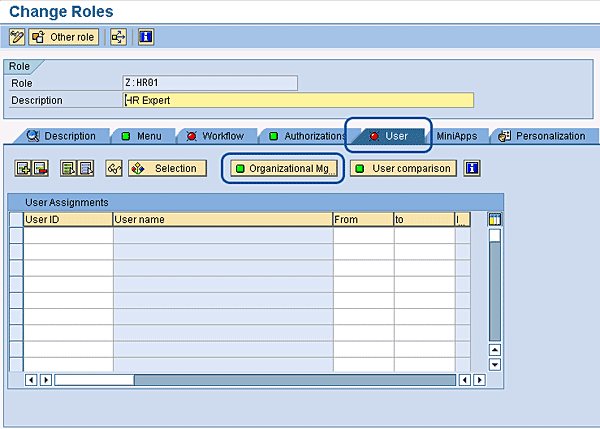Click the Selection button

[x=167, y=168]
